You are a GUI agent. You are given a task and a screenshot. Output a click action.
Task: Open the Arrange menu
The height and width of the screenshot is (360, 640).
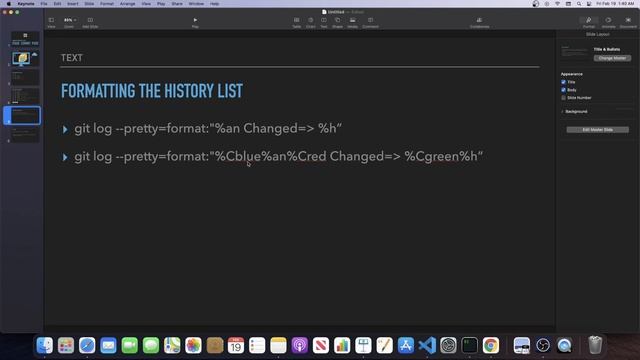127,4
